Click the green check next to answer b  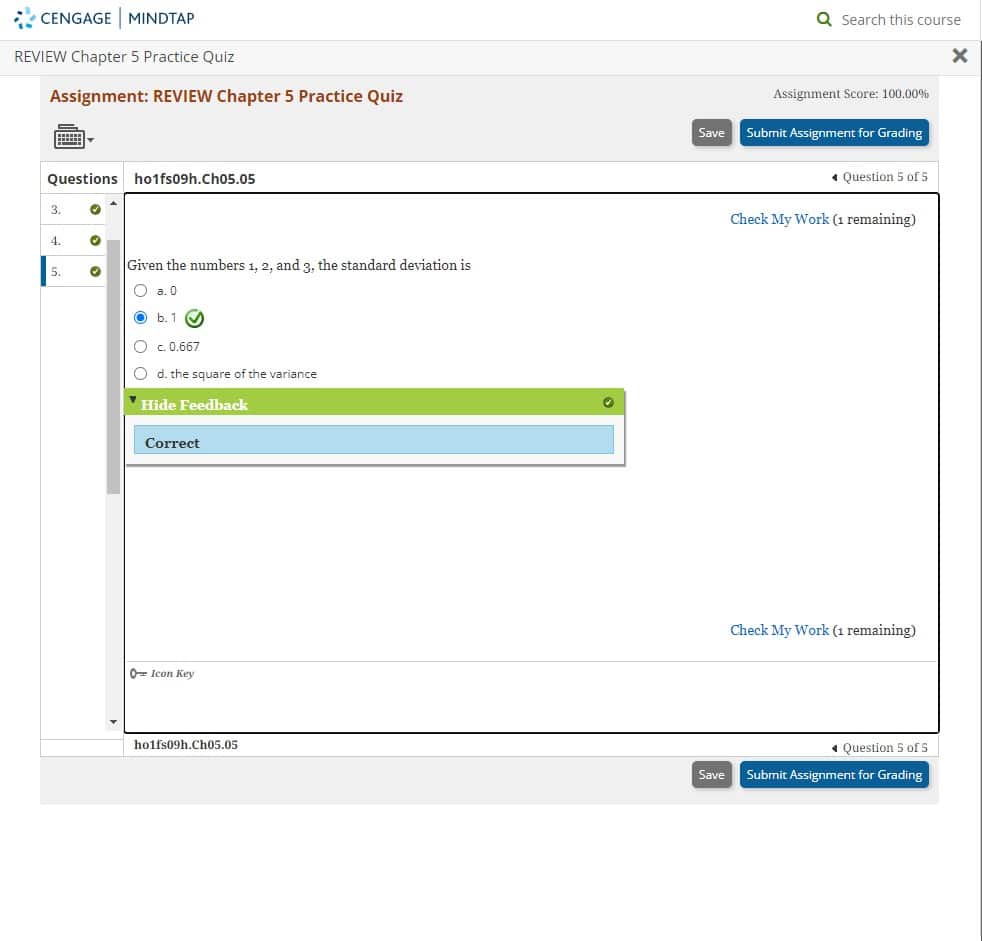click(194, 318)
